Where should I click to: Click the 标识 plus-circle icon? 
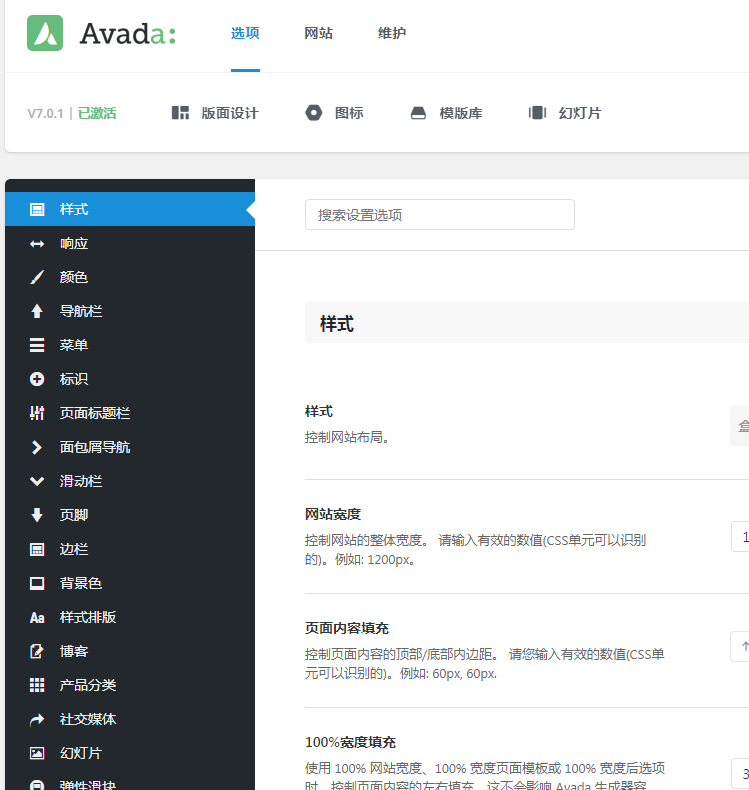tap(37, 379)
